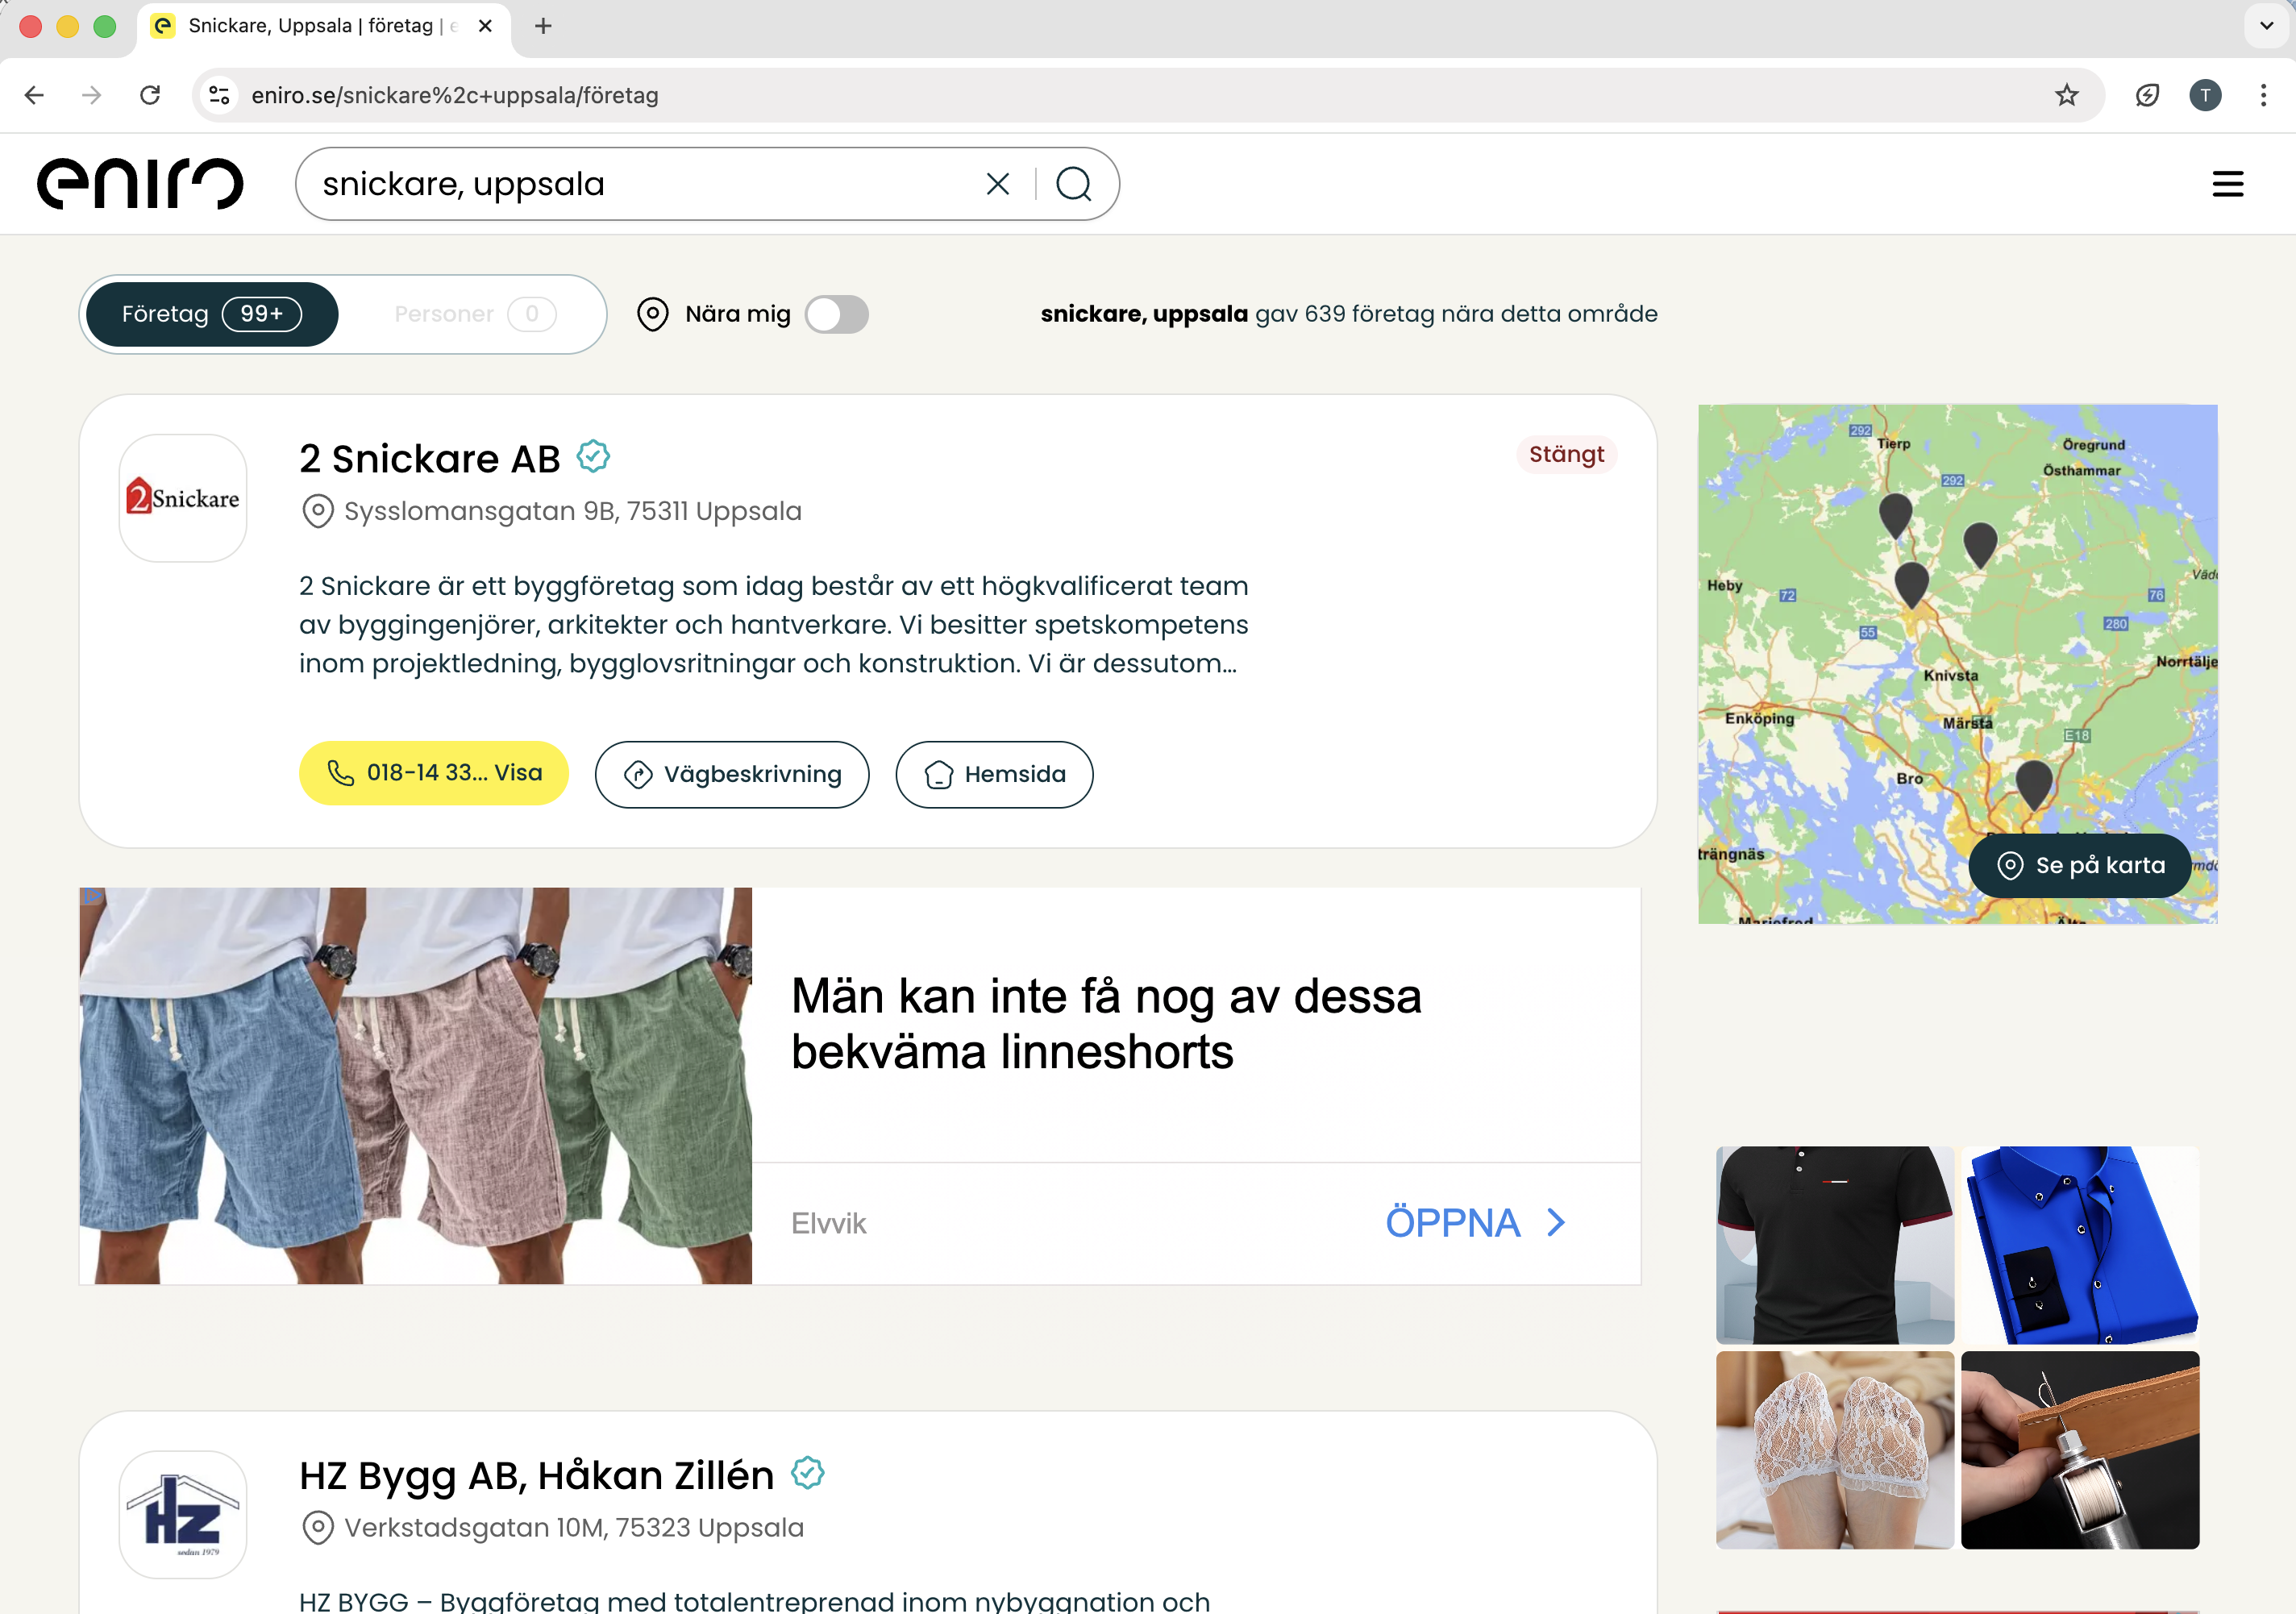
Task: Click the Se på karta button
Action: click(2078, 865)
